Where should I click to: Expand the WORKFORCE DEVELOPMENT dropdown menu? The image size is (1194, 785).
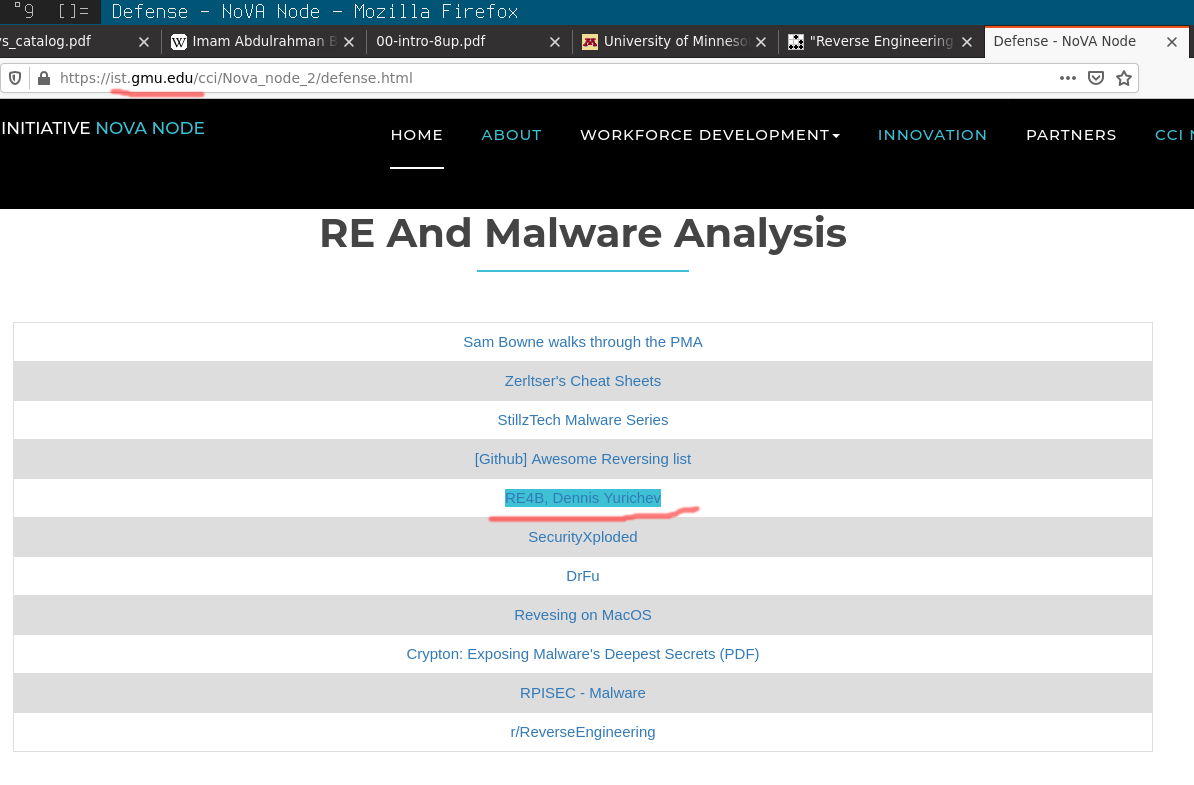pos(710,135)
